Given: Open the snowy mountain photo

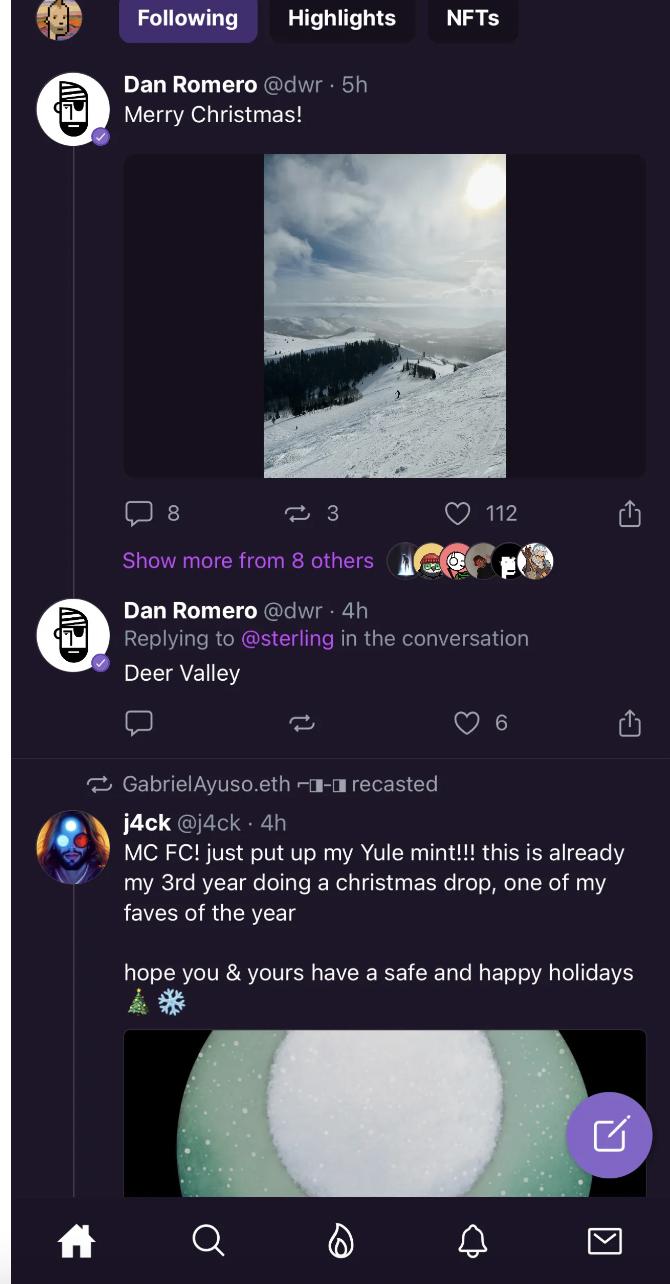Looking at the screenshot, I should pyautogui.click(x=385, y=316).
